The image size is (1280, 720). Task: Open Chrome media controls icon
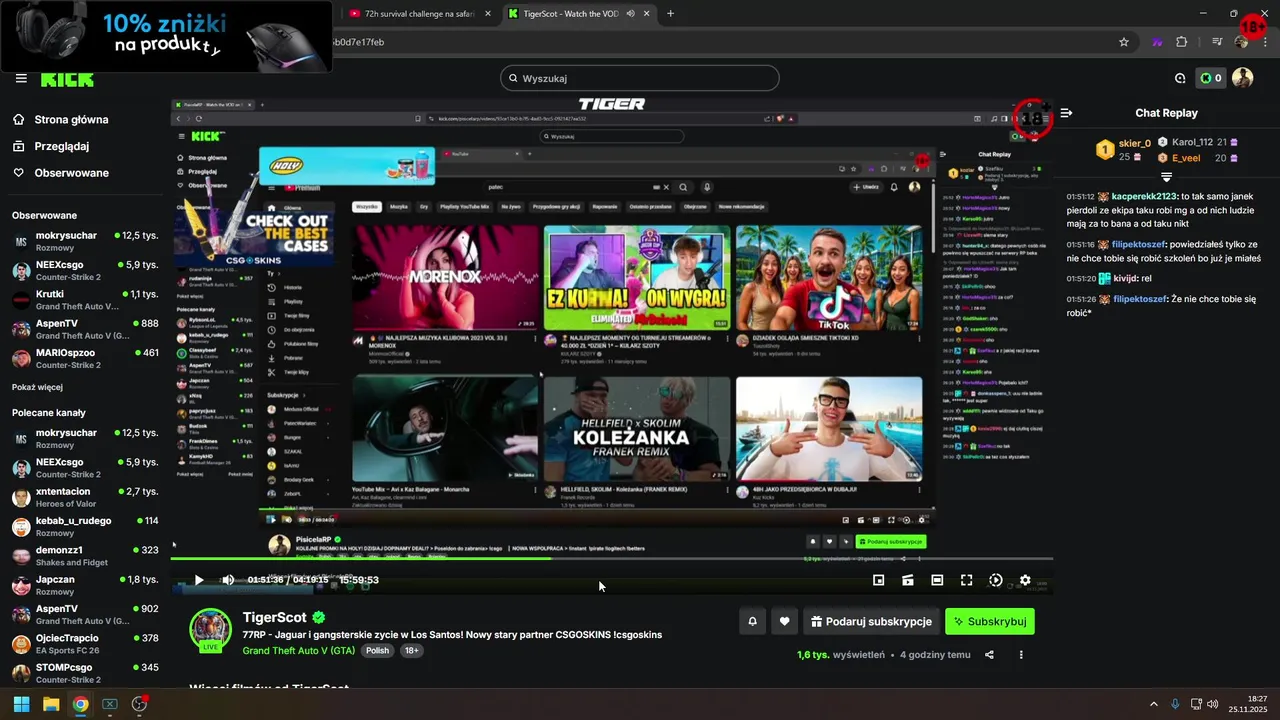point(1217,42)
